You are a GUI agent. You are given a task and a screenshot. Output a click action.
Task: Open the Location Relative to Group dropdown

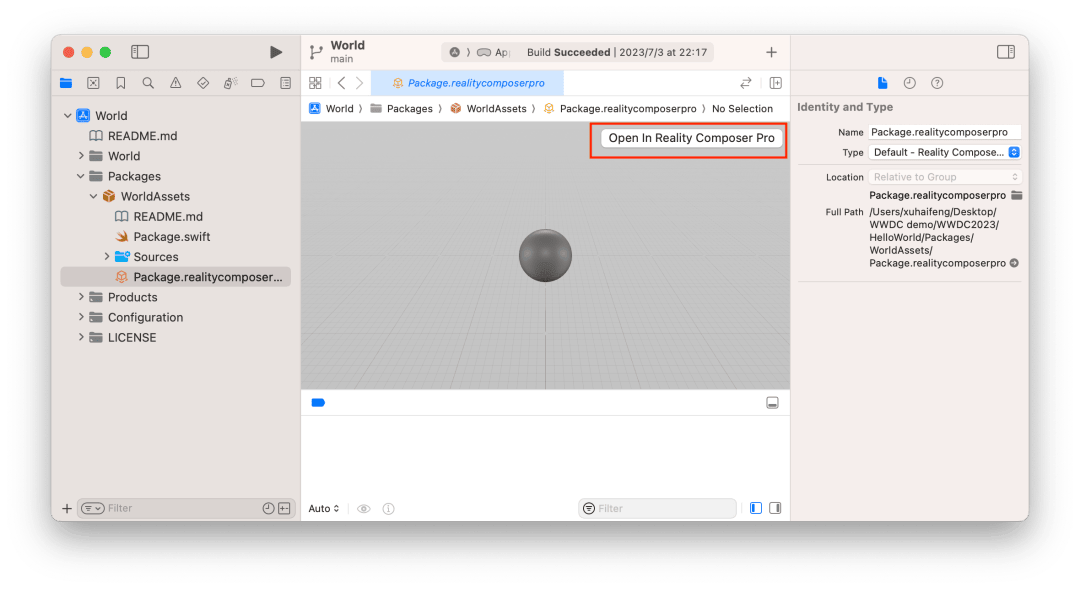[x=944, y=177]
